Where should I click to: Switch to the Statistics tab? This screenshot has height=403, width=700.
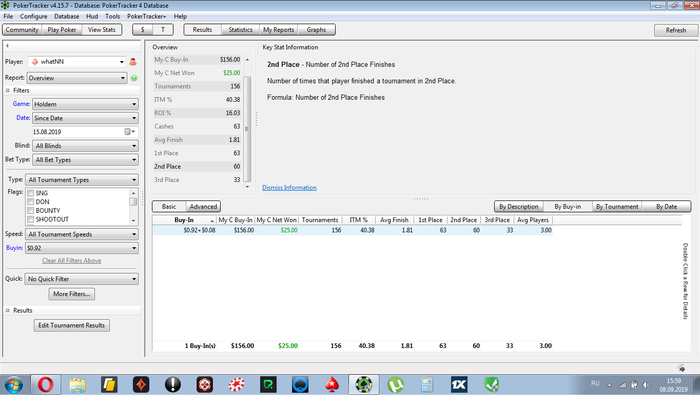click(241, 30)
